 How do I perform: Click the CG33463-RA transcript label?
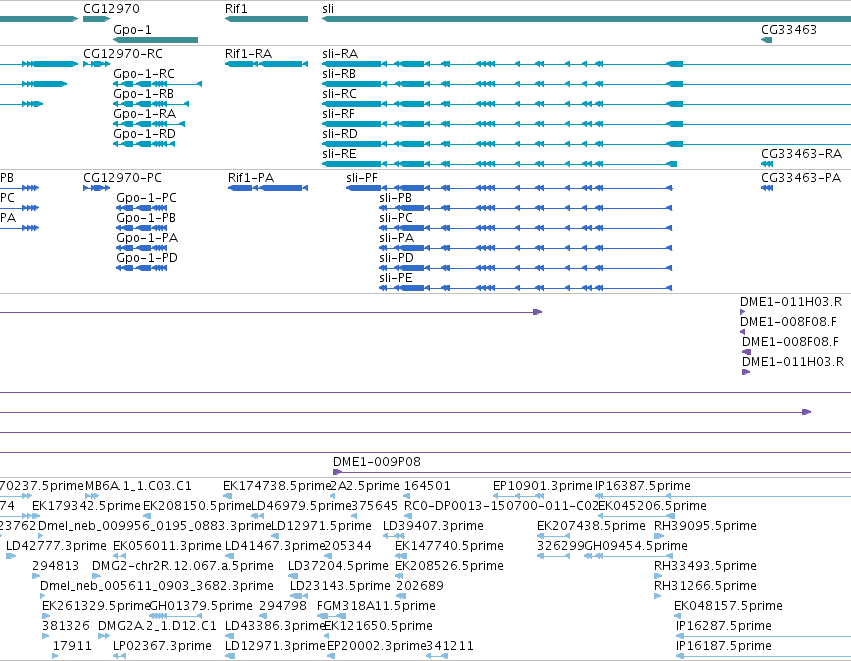click(801, 154)
